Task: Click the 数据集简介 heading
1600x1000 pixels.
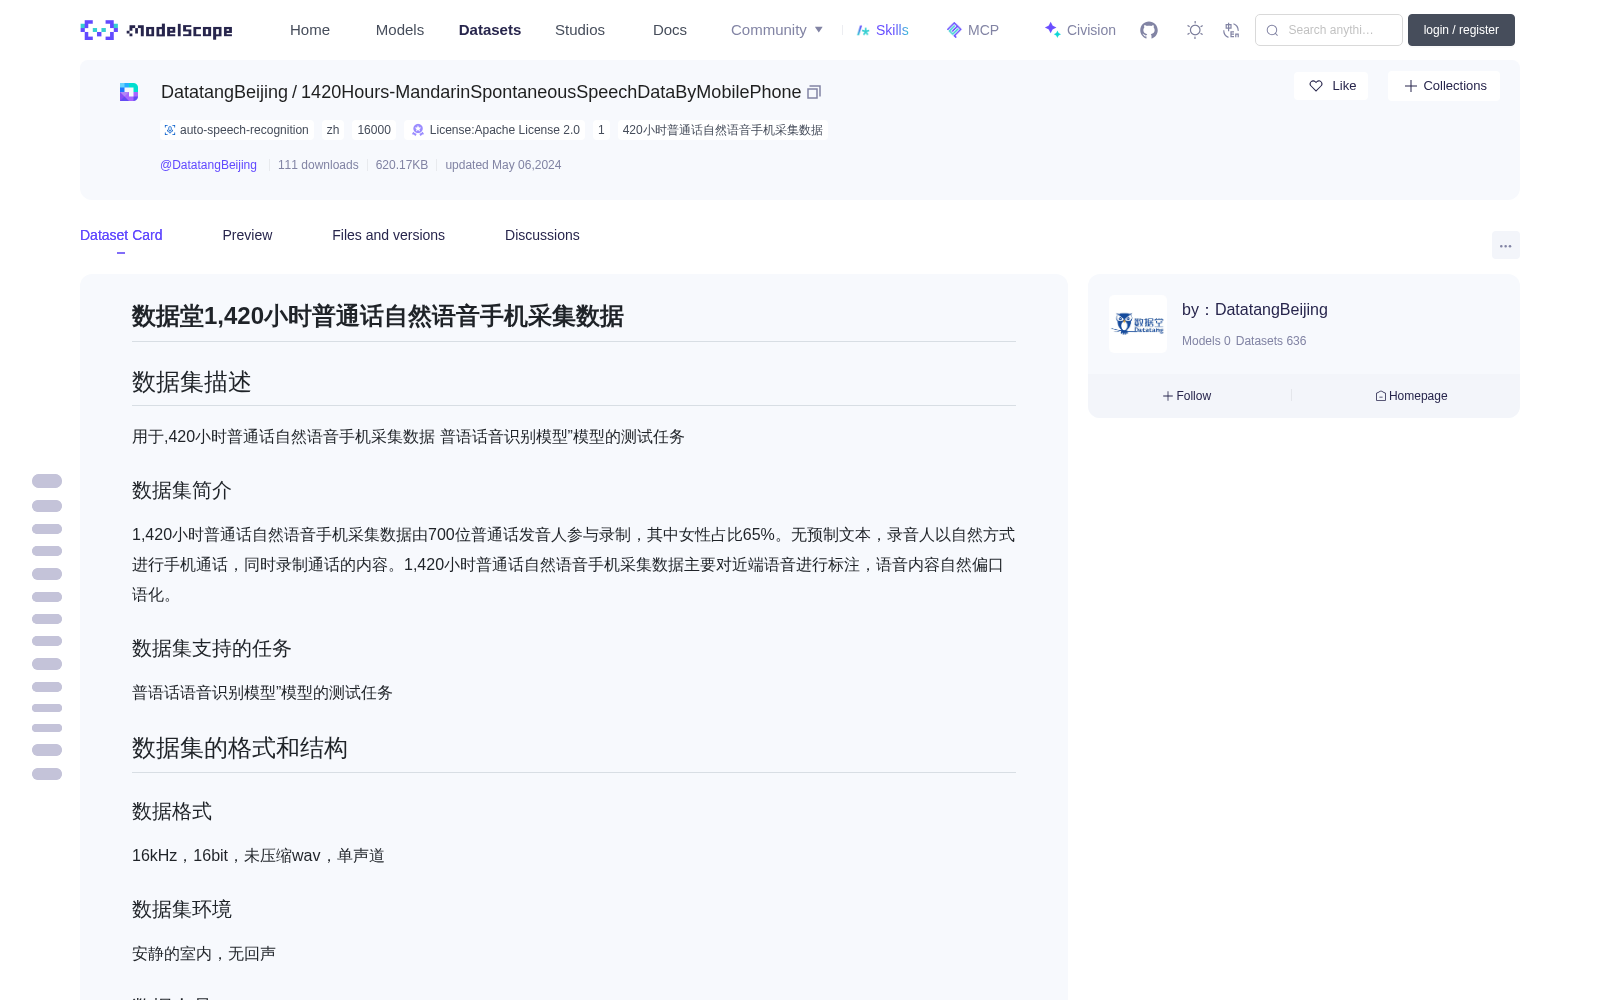Action: (x=182, y=490)
